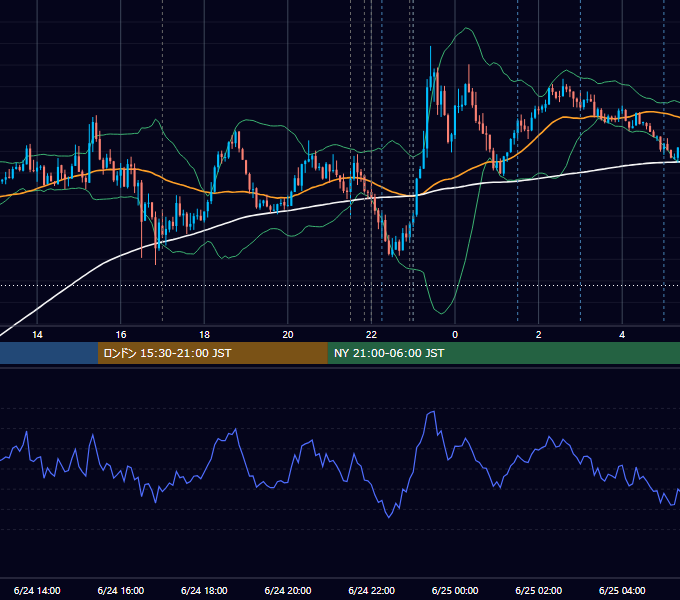Image resolution: width=680 pixels, height=600 pixels.
Task: Click the 6/25 00:00 date label
Action: (455, 590)
